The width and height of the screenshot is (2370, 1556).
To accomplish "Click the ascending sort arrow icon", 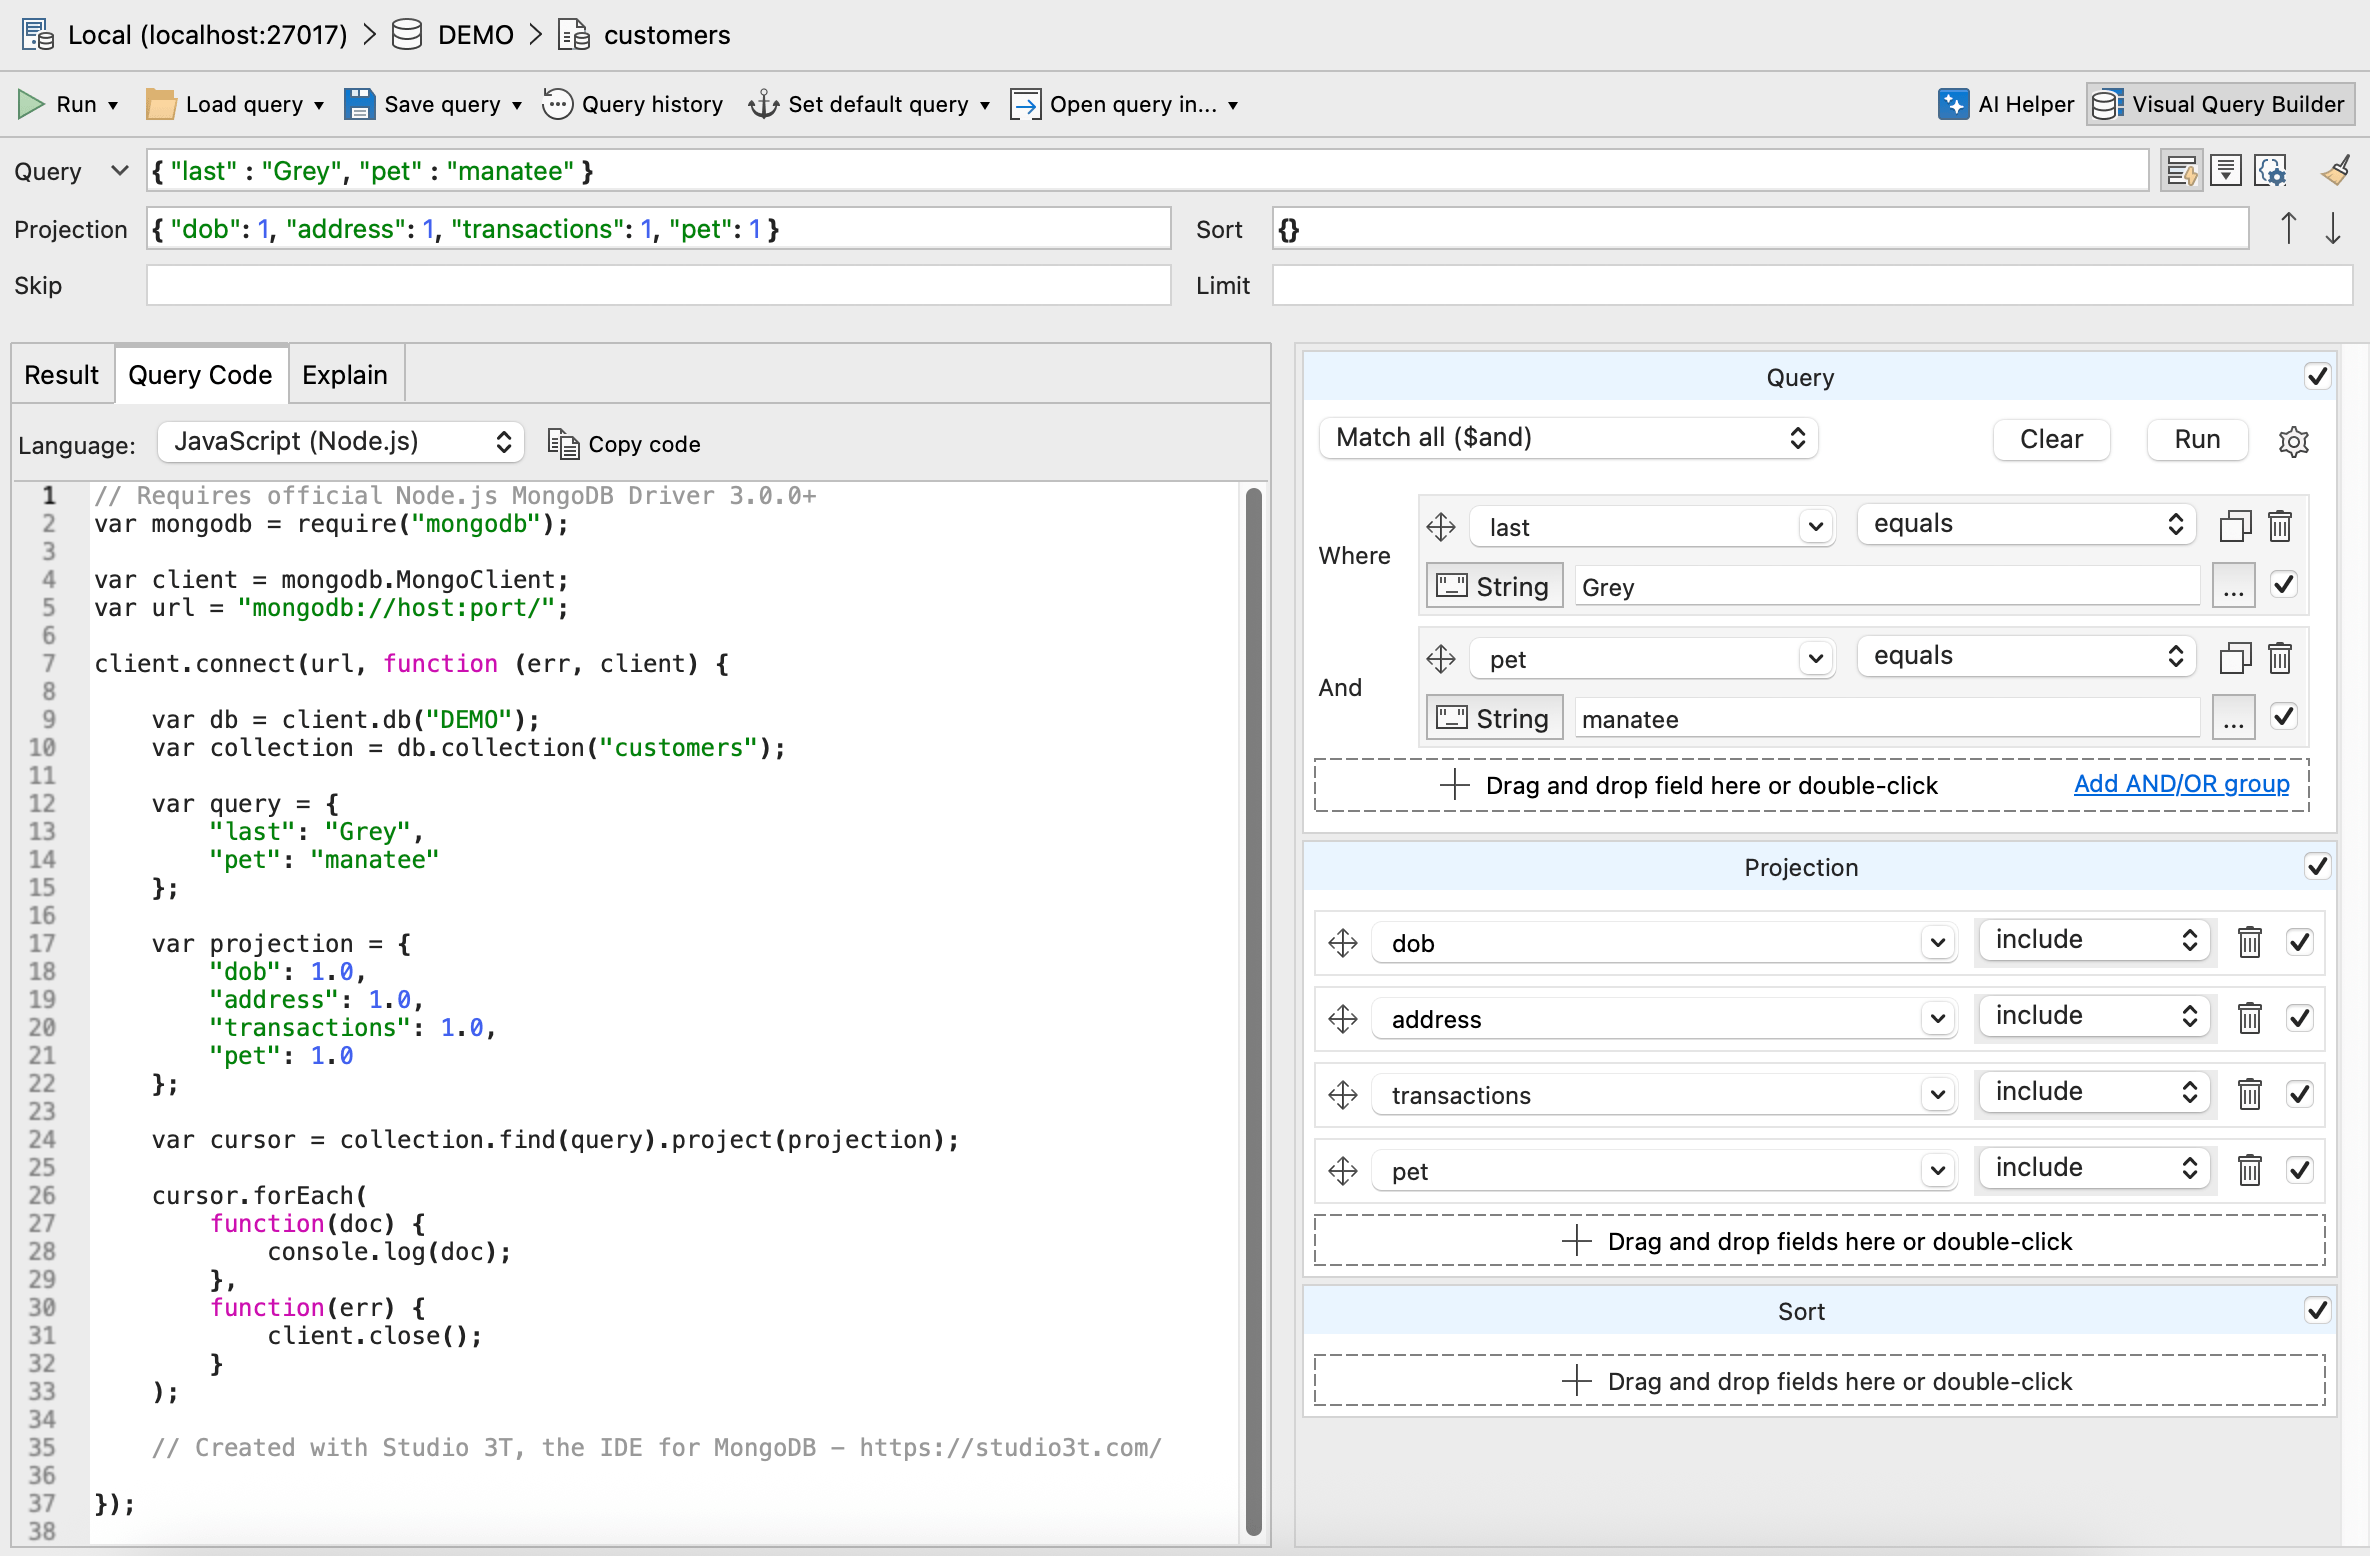I will click(2288, 229).
